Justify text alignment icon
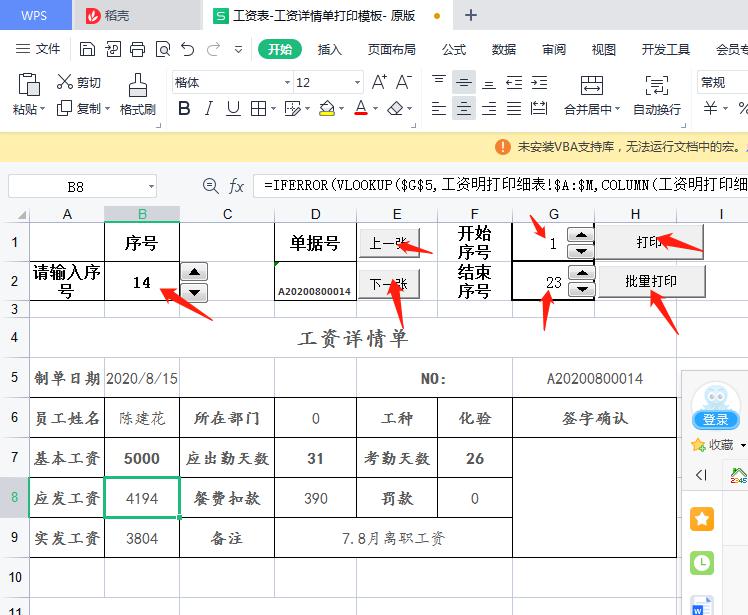 tap(514, 109)
